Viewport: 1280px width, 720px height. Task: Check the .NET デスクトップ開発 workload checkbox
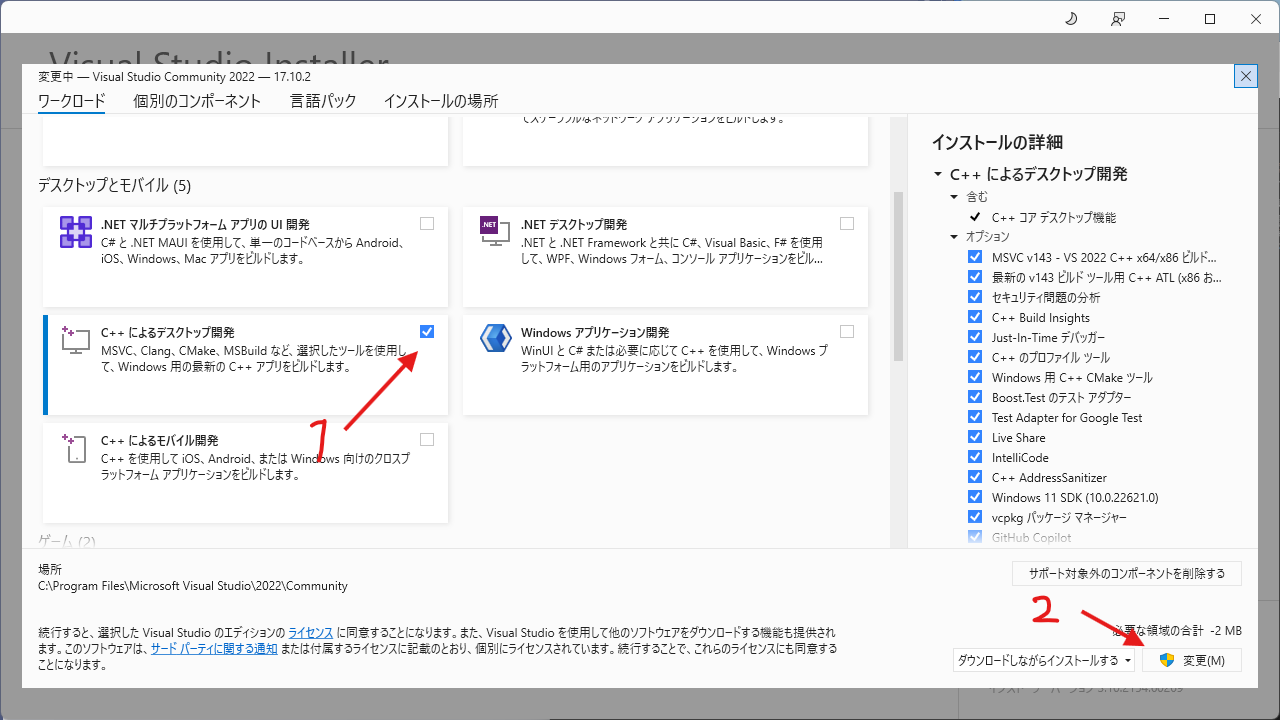click(847, 224)
